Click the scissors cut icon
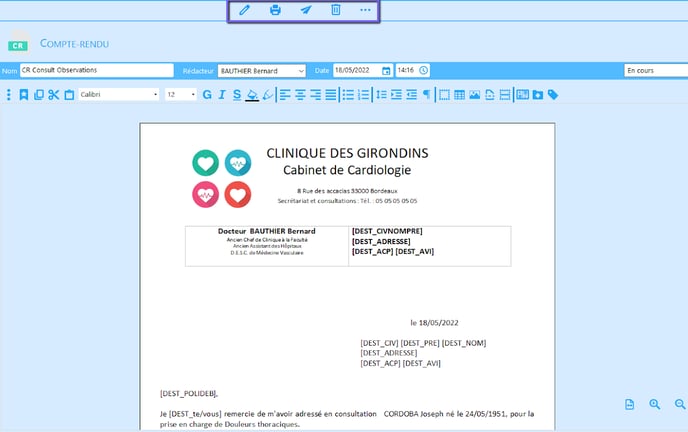 (54, 95)
